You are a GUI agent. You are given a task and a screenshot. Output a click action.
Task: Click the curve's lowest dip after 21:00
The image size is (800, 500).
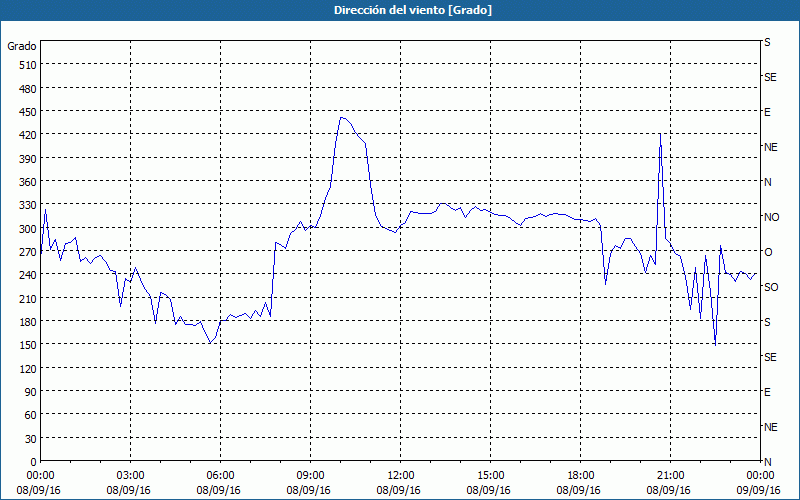click(x=715, y=344)
